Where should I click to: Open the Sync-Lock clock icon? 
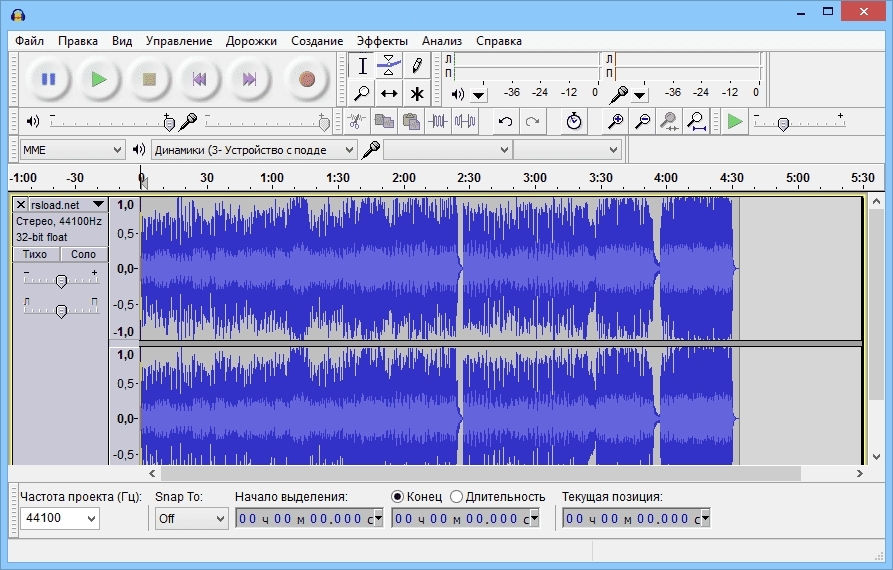(x=574, y=121)
